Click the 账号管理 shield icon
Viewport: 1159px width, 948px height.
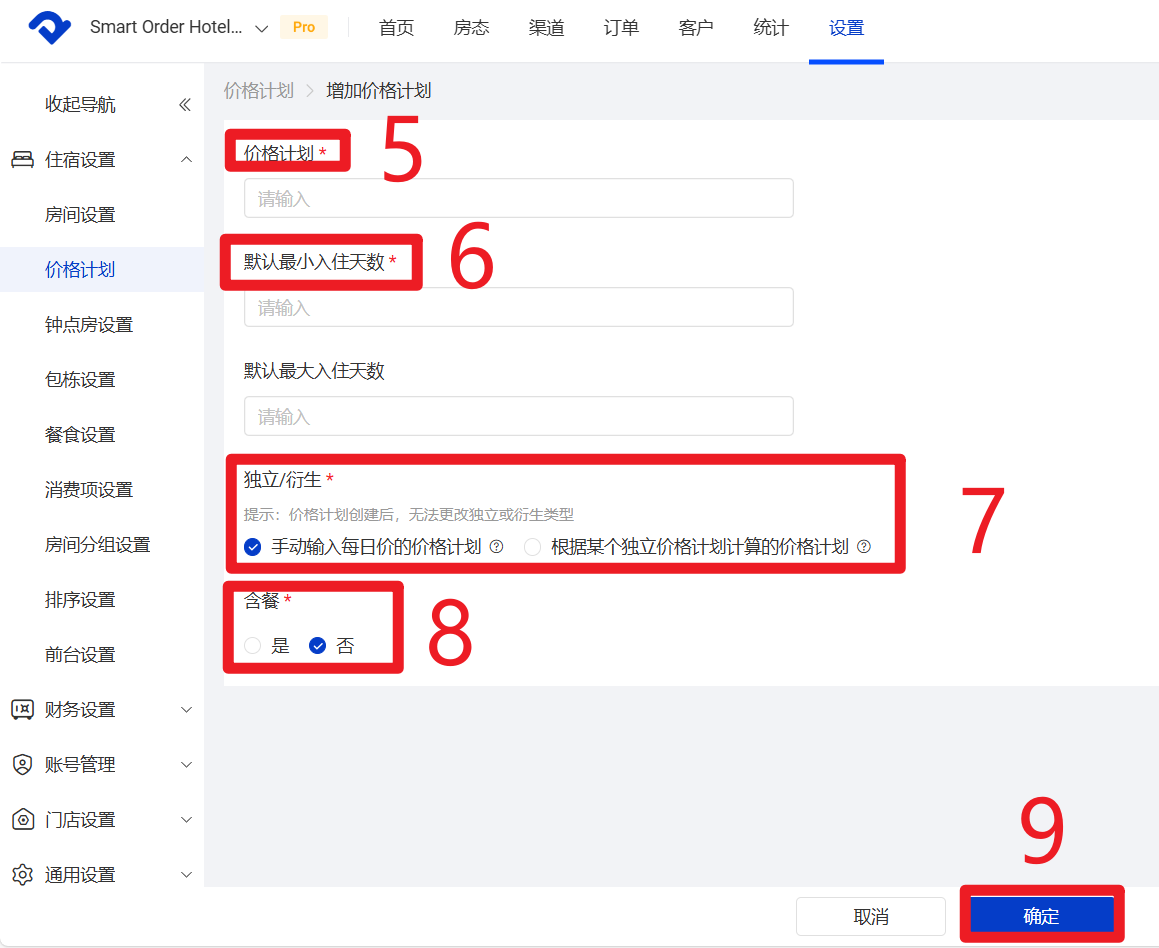pyautogui.click(x=22, y=765)
